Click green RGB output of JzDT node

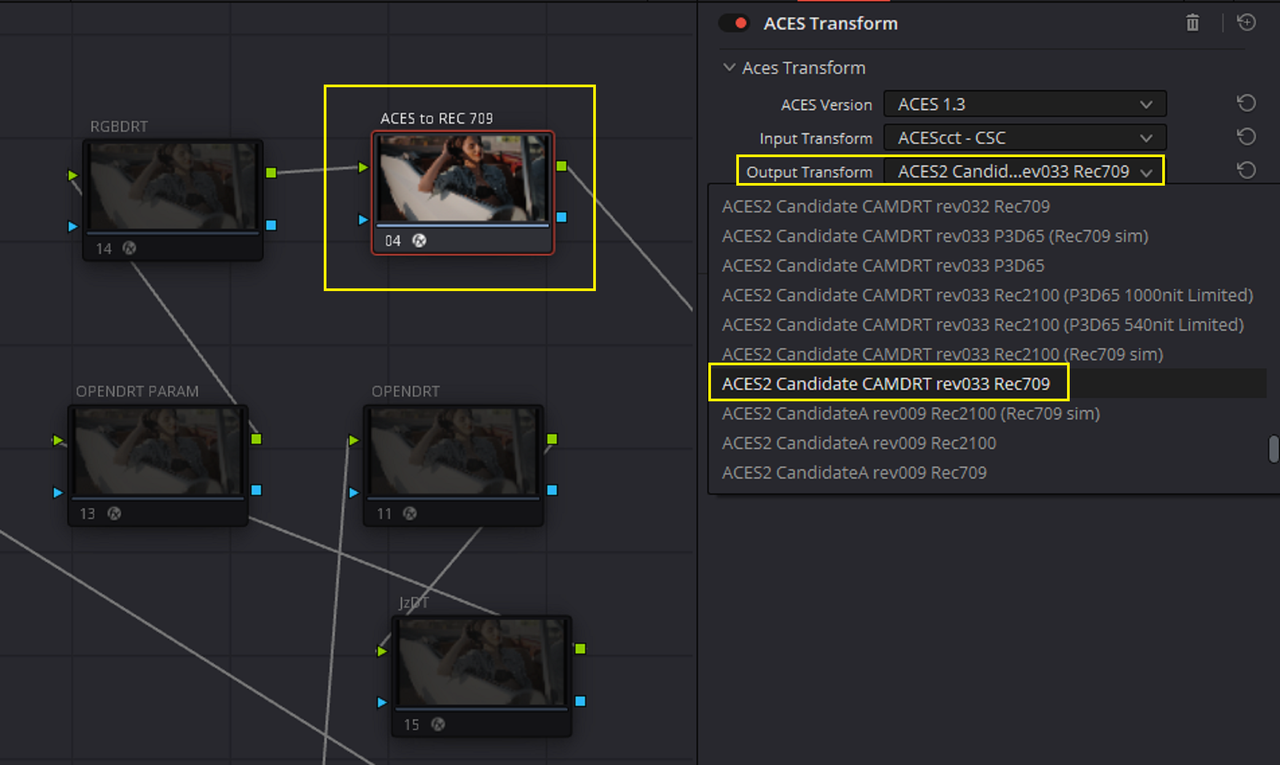tap(580, 649)
